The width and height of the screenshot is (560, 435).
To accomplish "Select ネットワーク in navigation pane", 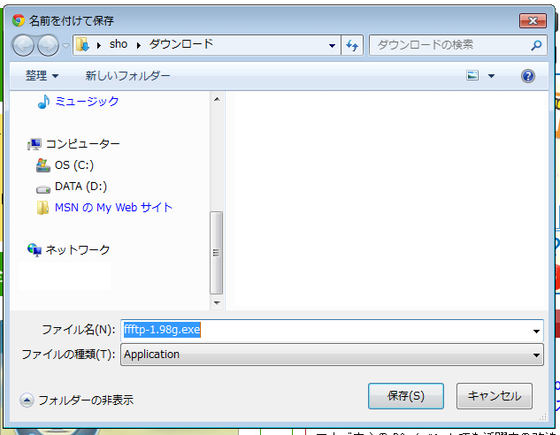I will [x=69, y=250].
